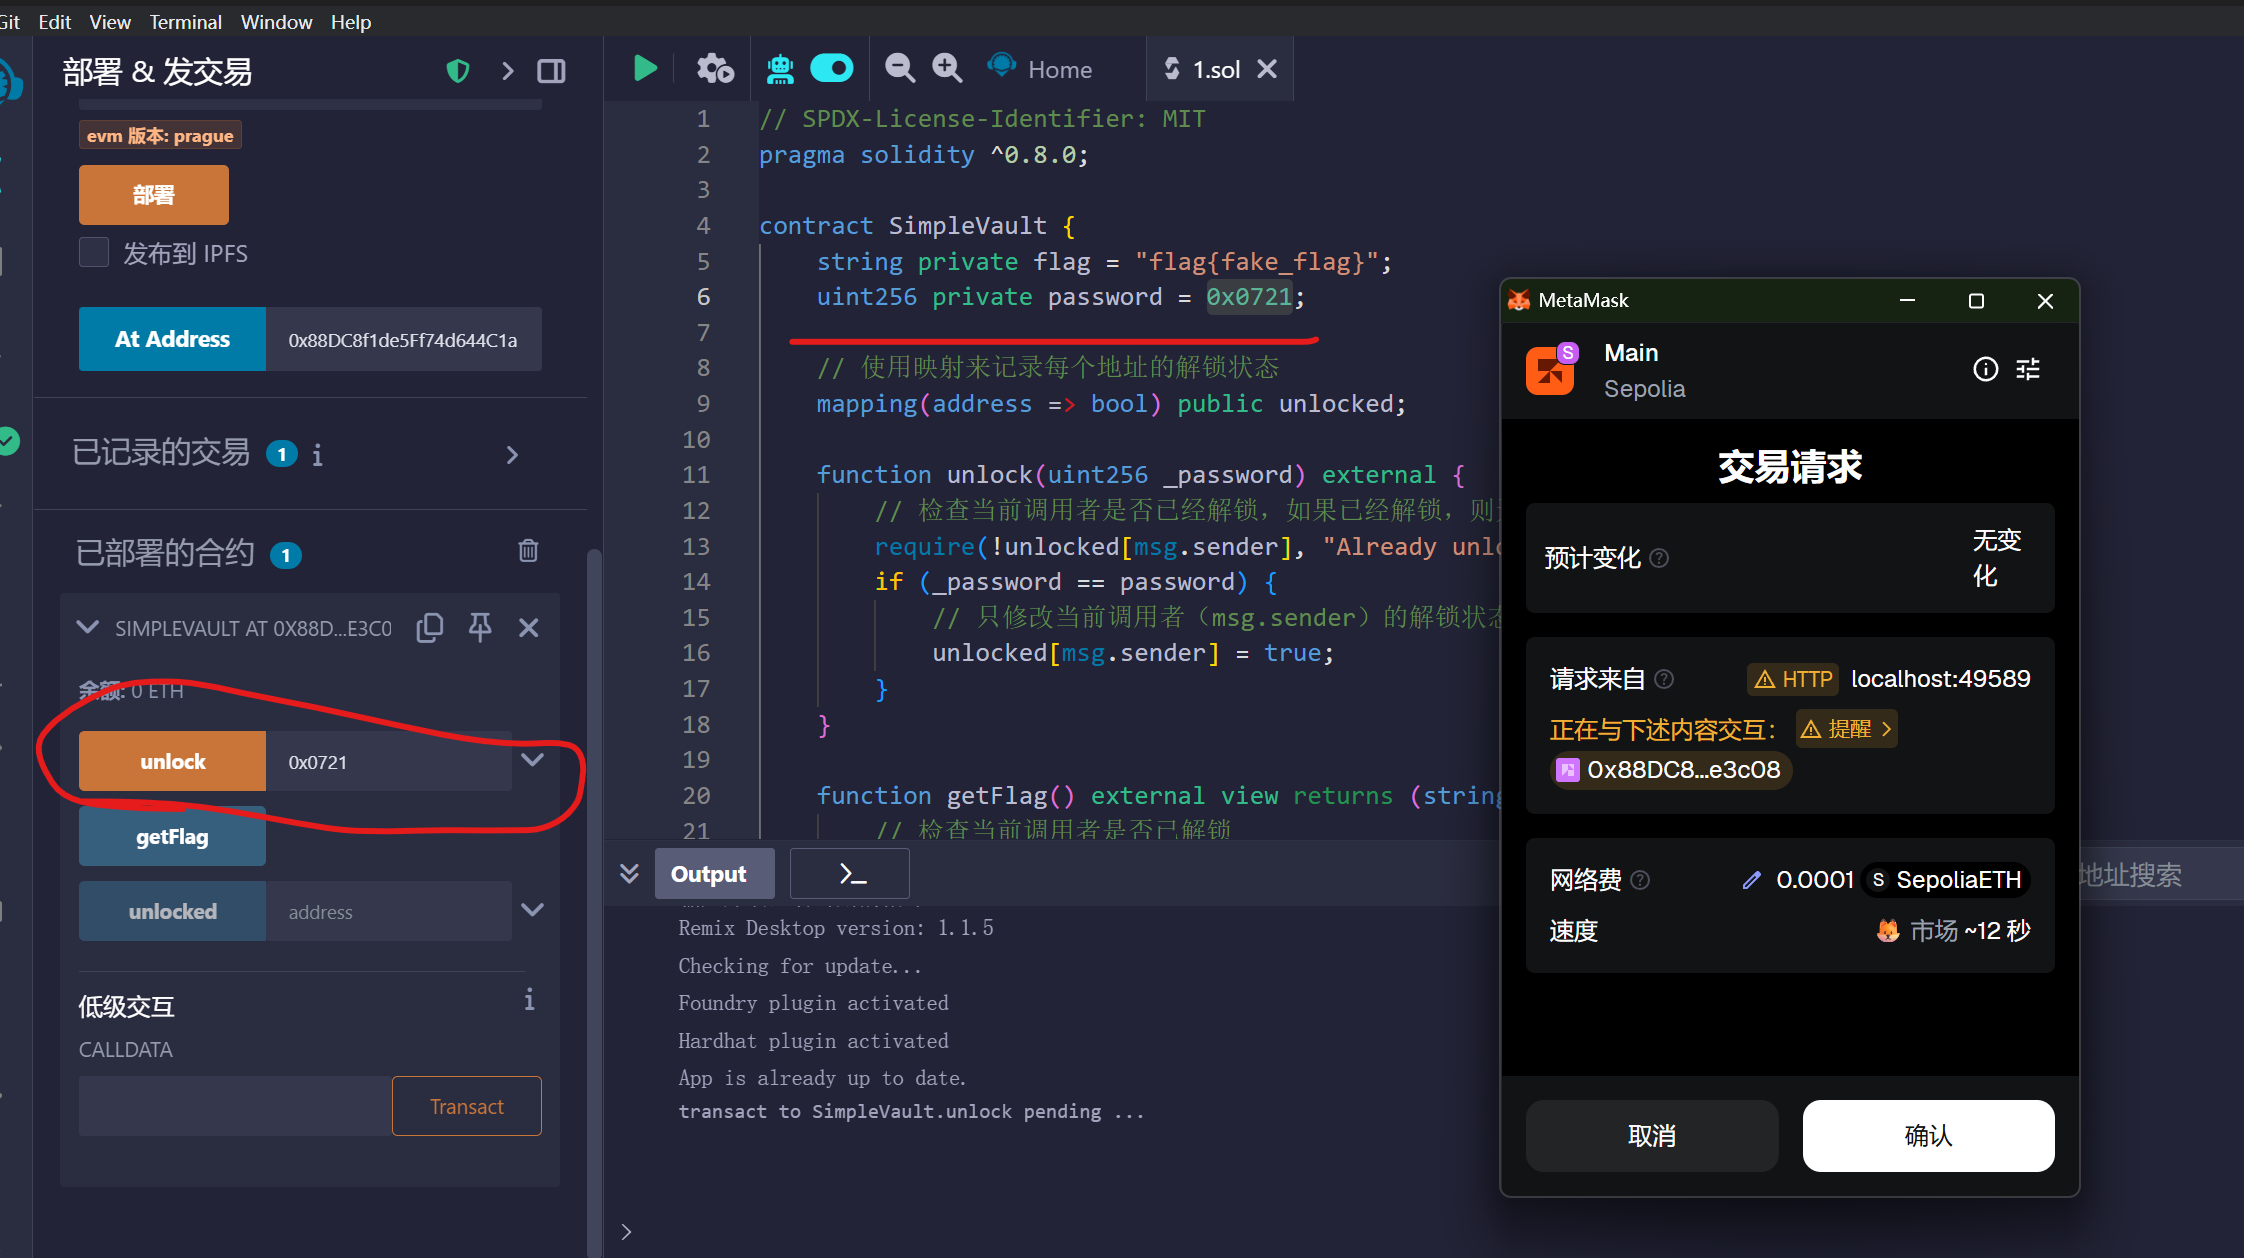The width and height of the screenshot is (2244, 1258).
Task: Edit network fee with pencil icon
Action: click(1751, 880)
